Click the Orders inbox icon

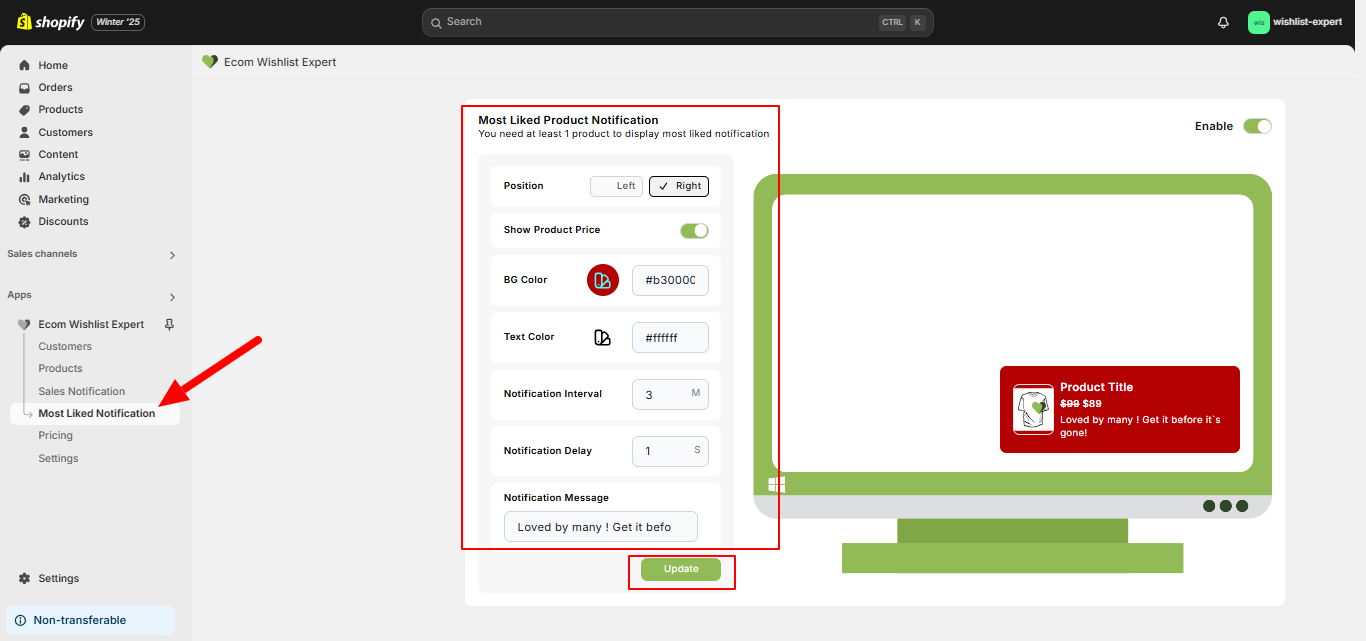coord(25,88)
